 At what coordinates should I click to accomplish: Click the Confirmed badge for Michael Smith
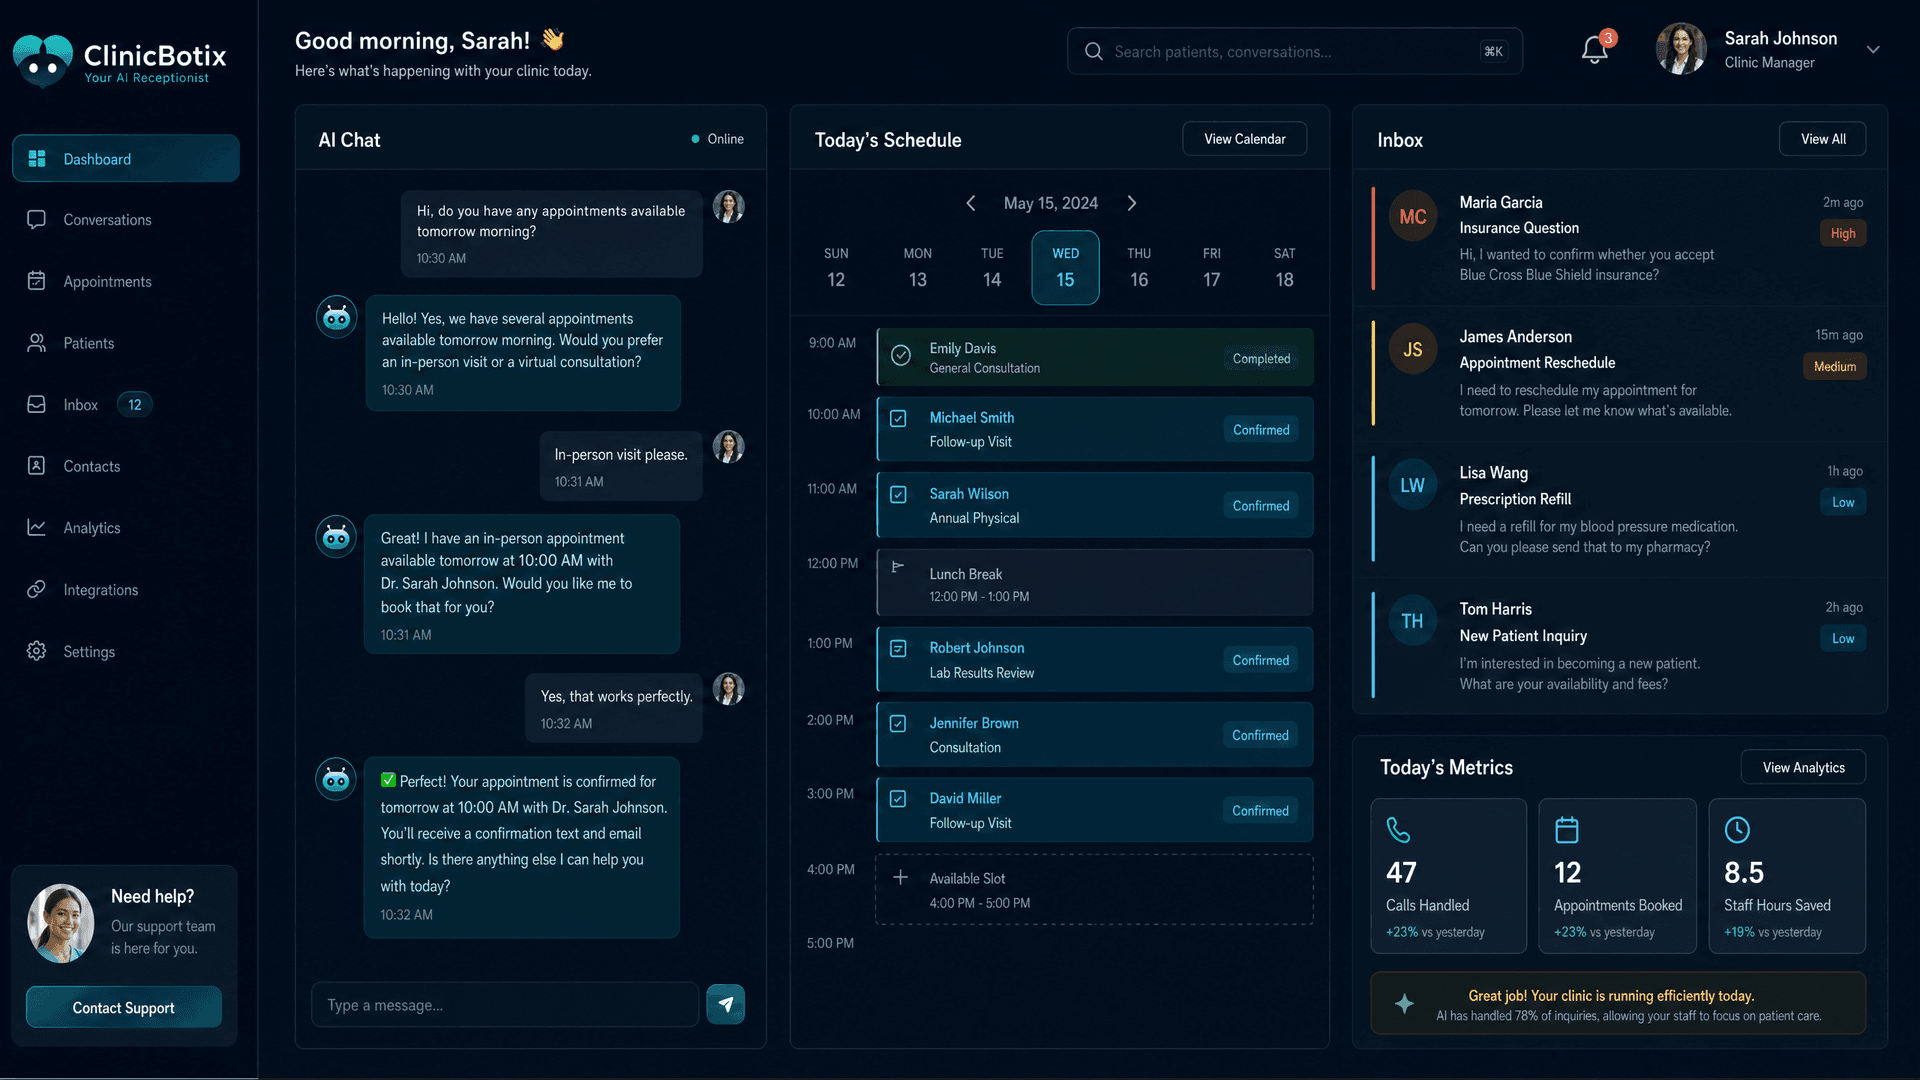point(1261,430)
